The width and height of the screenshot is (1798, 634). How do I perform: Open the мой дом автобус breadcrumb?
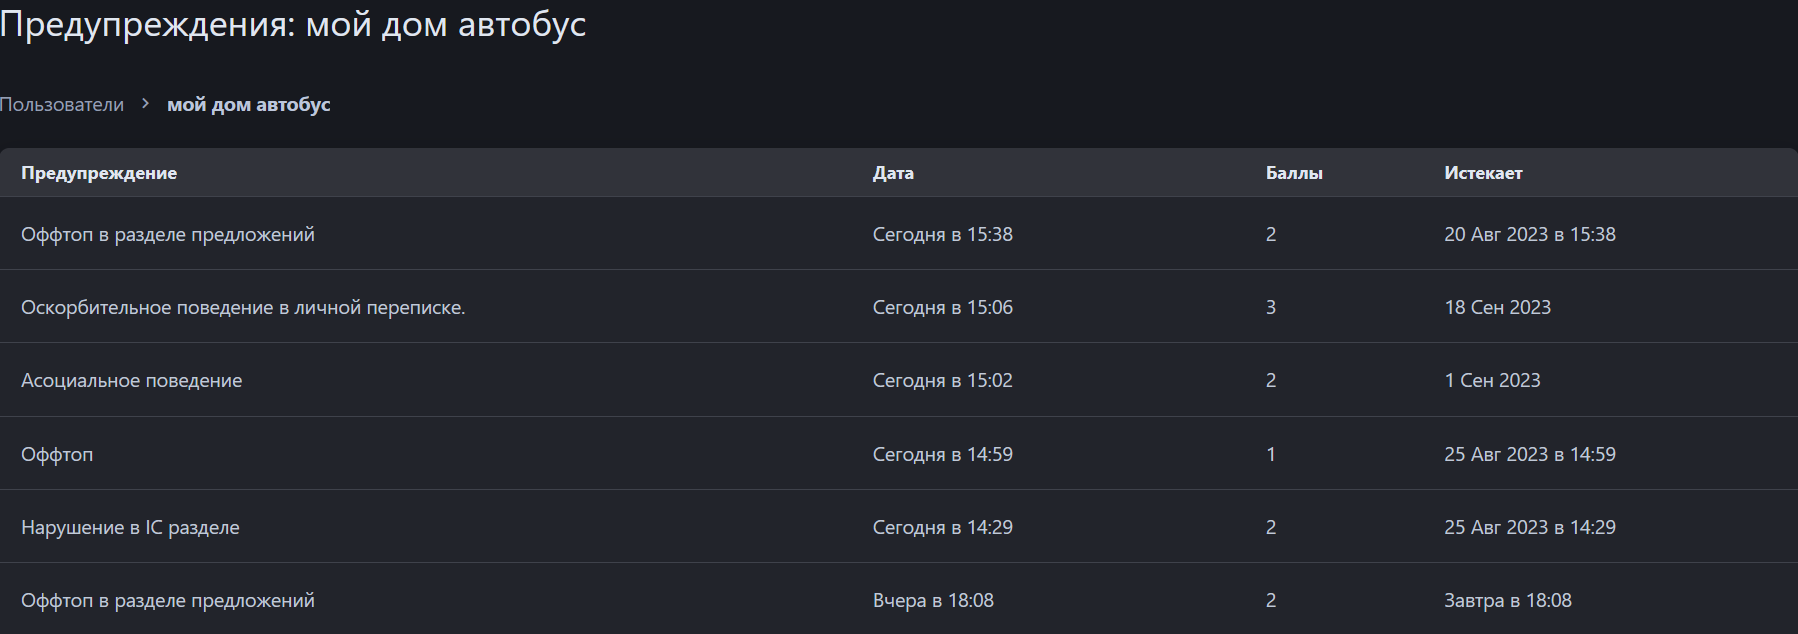click(x=248, y=105)
